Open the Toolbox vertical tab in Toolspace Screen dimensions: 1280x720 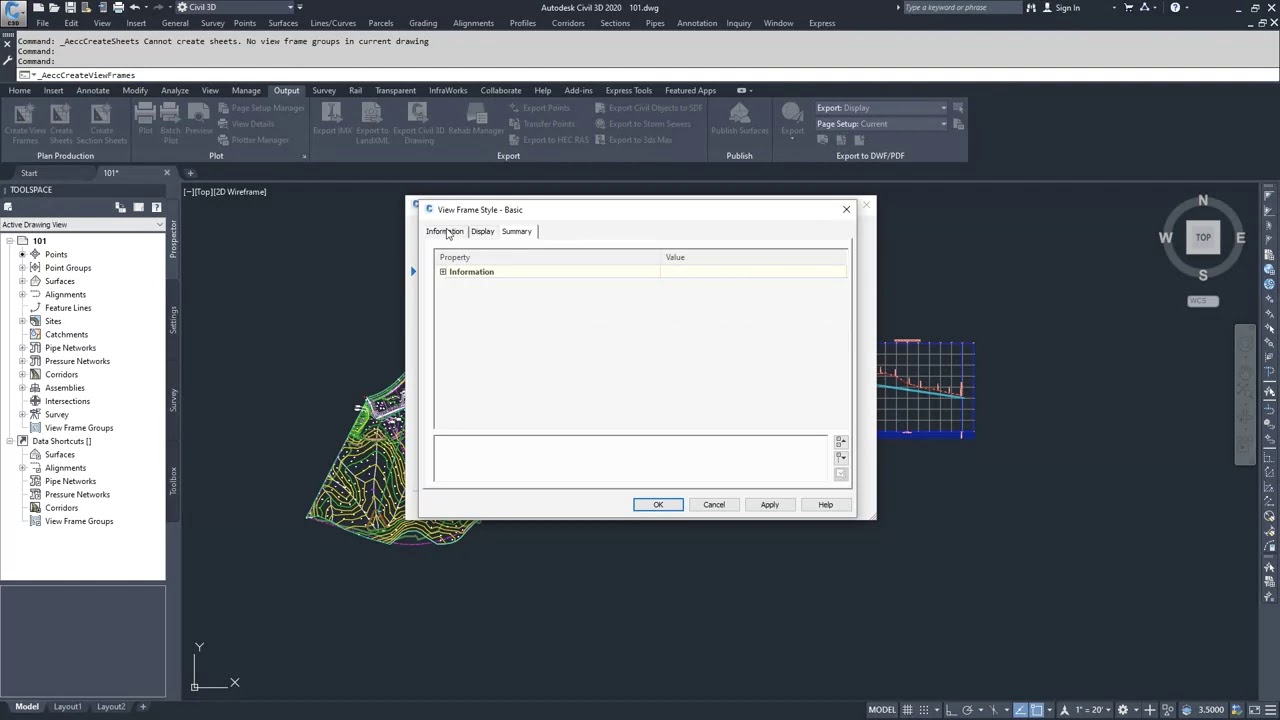tap(173, 480)
